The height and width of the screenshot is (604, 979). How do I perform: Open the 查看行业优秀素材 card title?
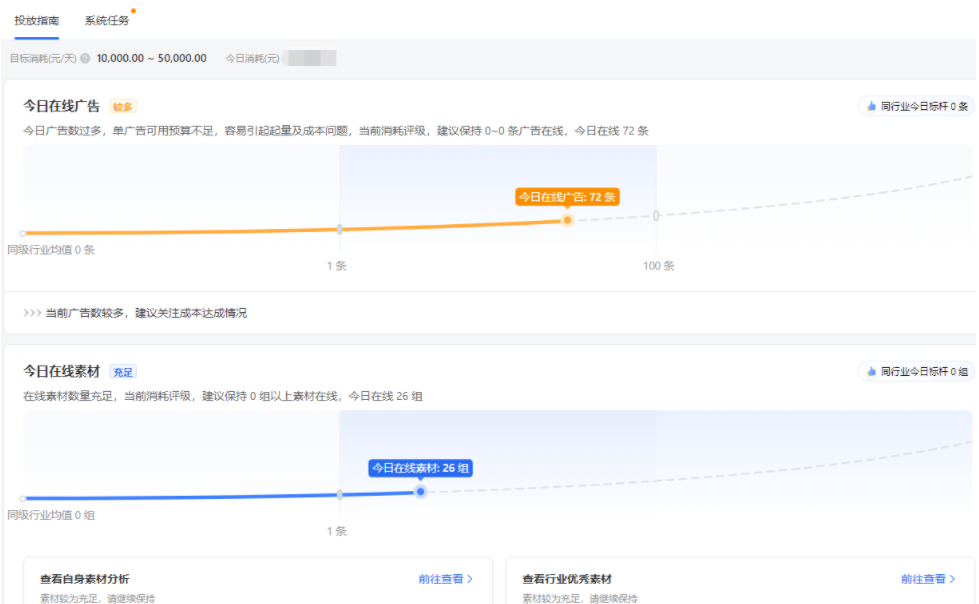tap(567, 579)
